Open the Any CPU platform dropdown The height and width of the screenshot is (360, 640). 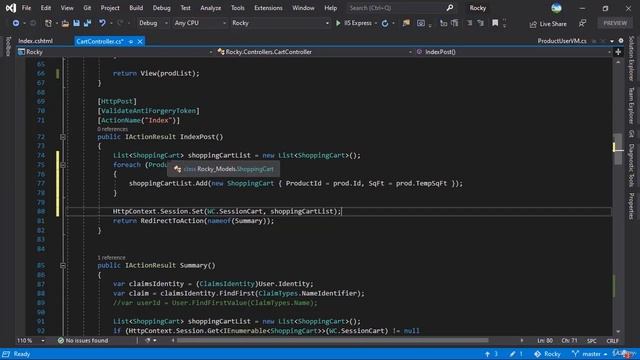[x=200, y=23]
